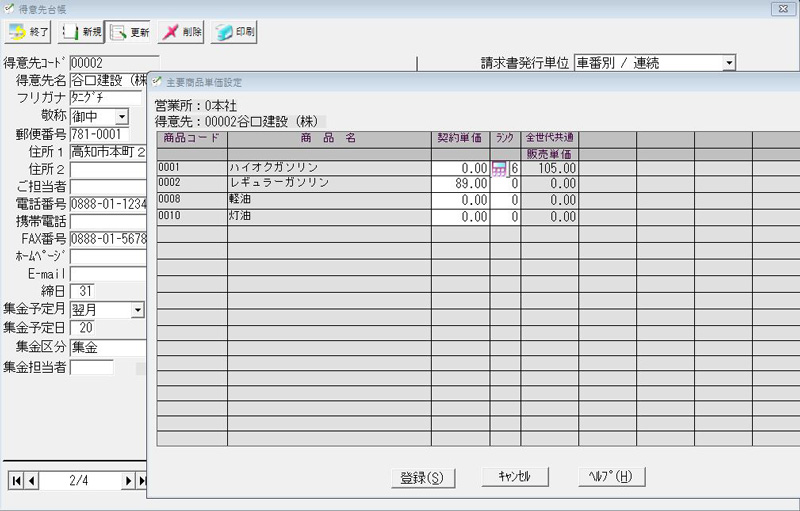This screenshot has width=800, height=511.
Task: Expand the 集金予定月 dropdown showing 翌月
Action: click(137, 310)
